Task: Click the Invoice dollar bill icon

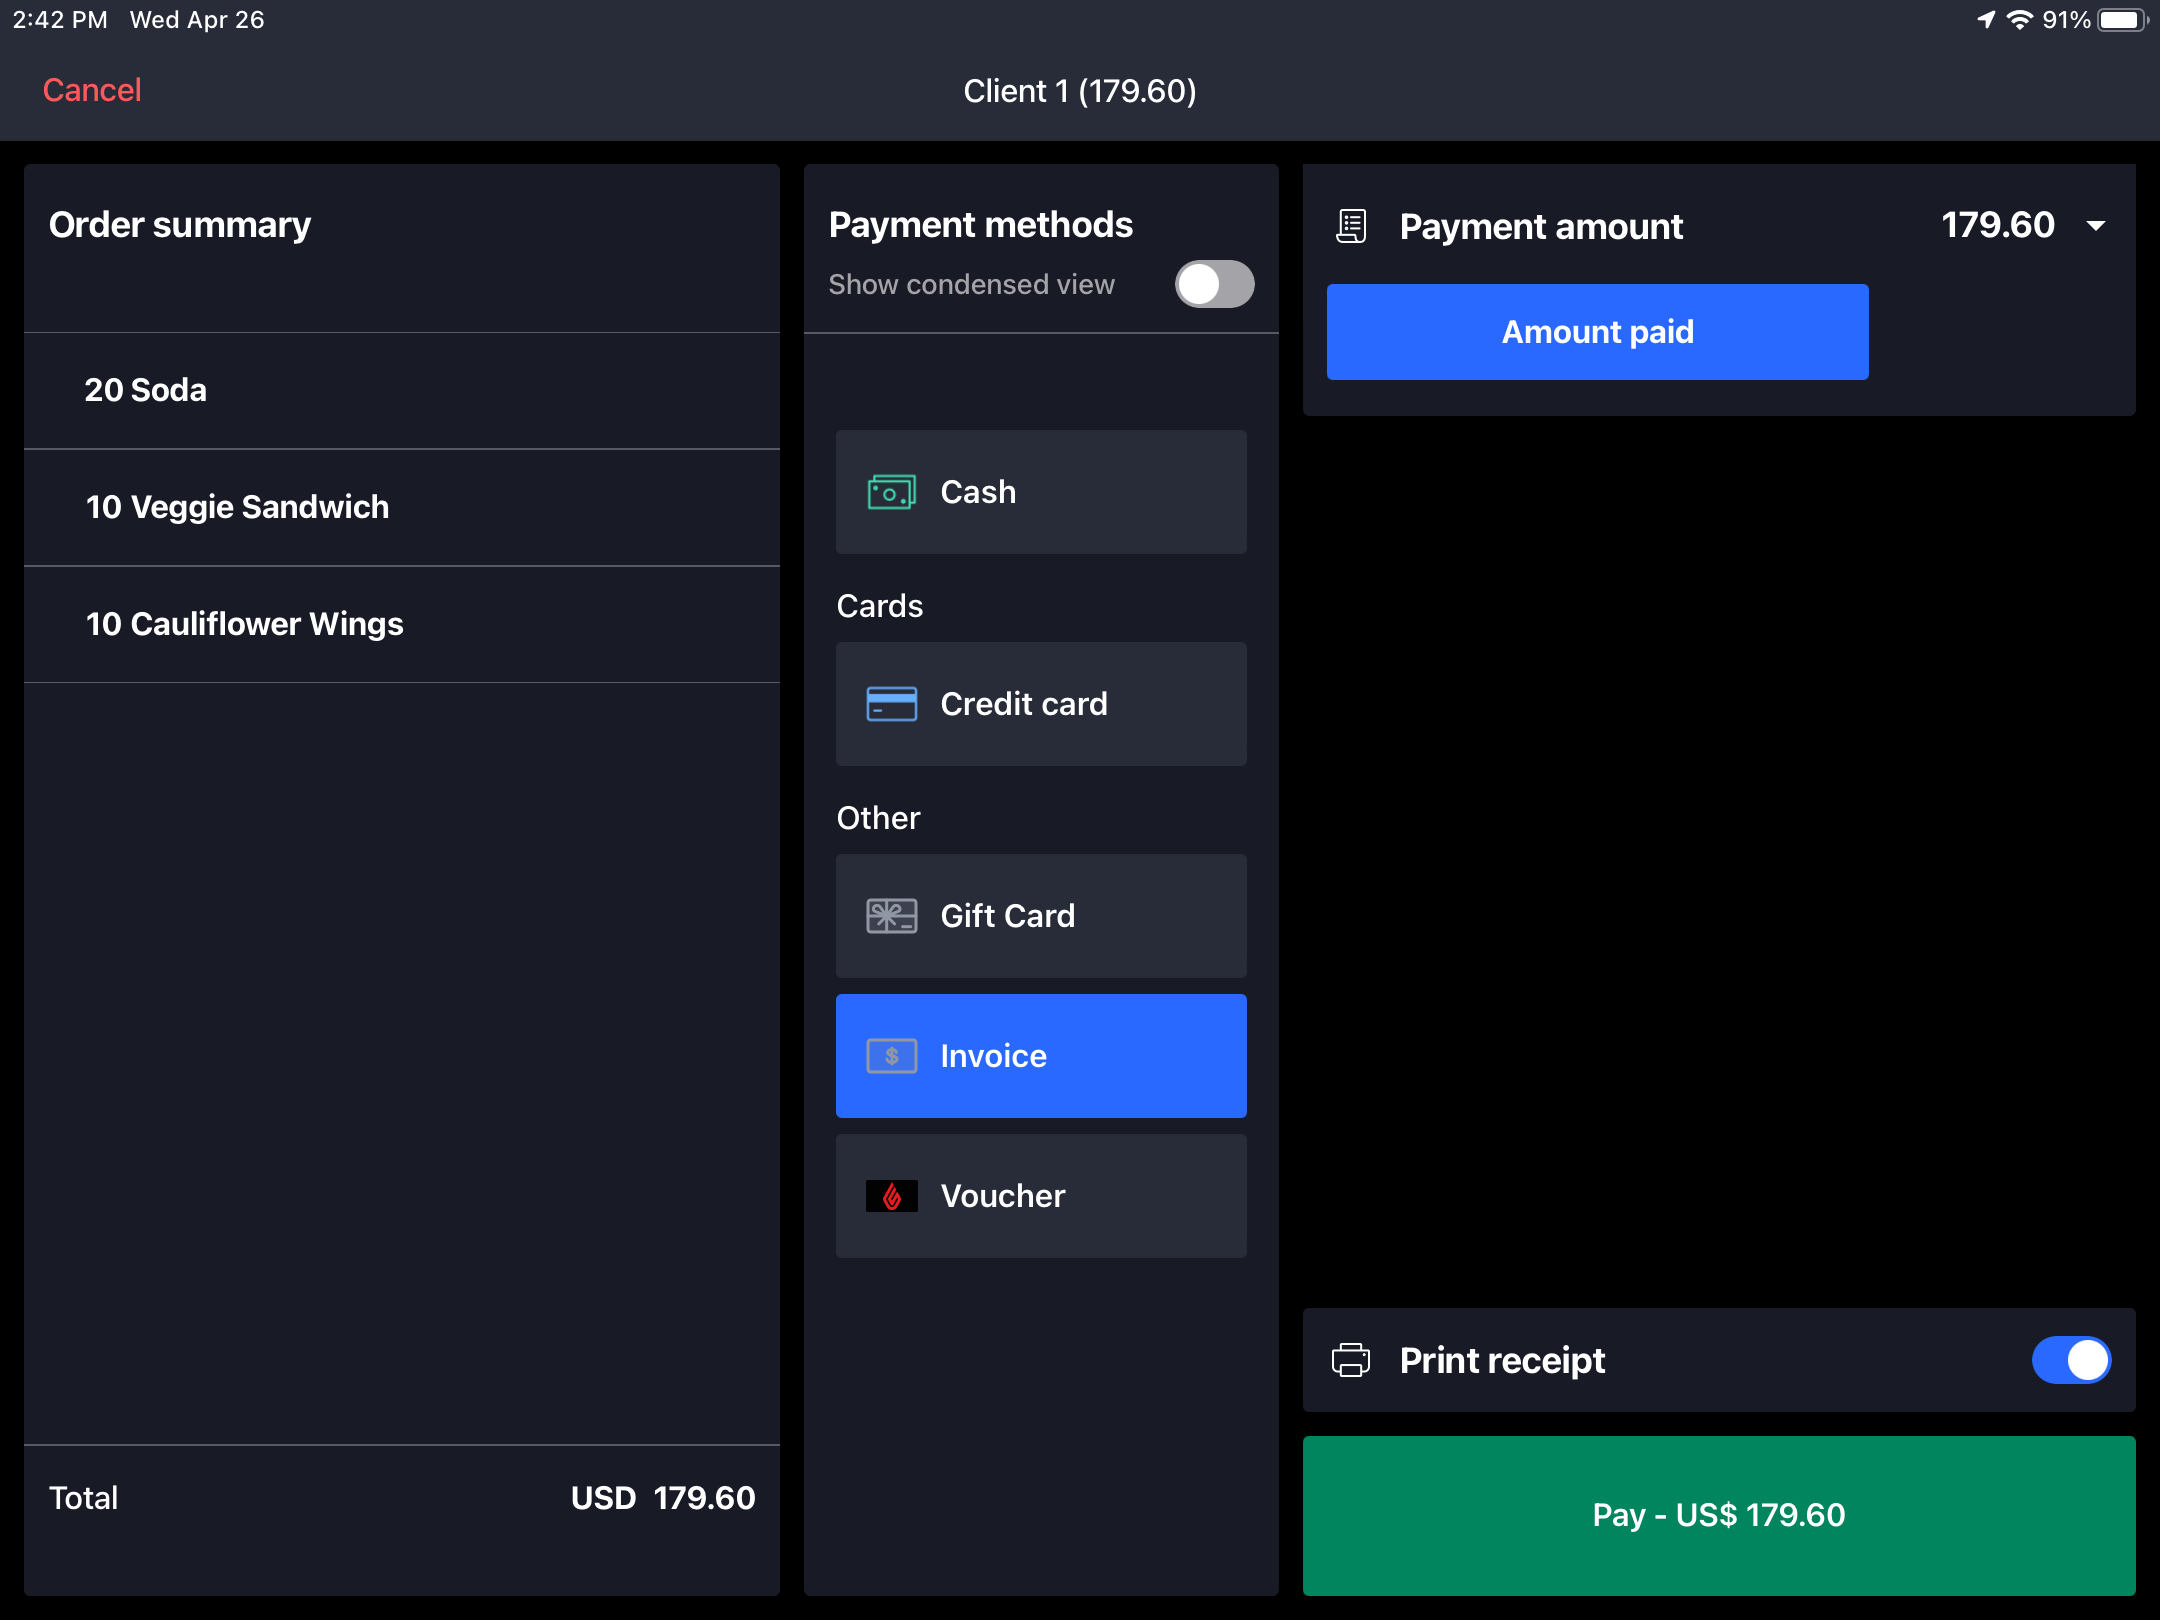Action: coord(891,1056)
